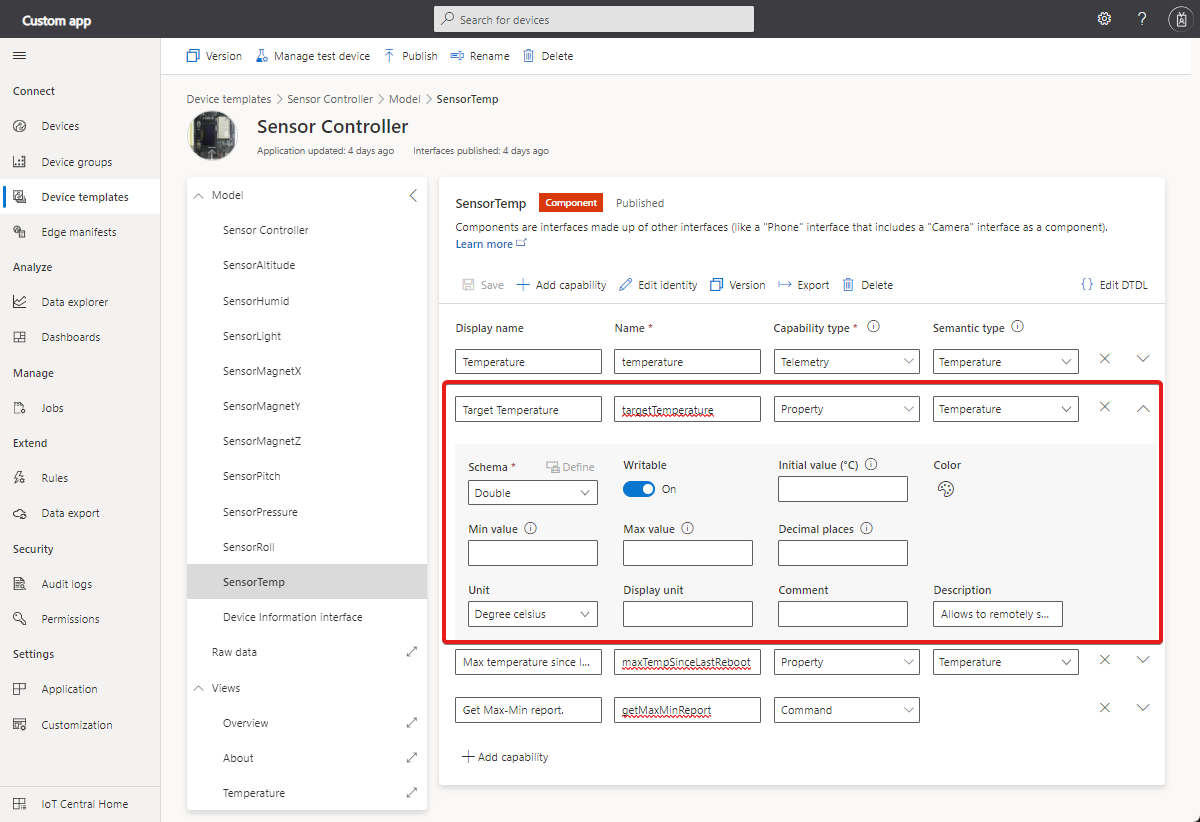Expand the Get Max-Min report row chevron
Viewport: 1200px width, 822px height.
(x=1144, y=707)
